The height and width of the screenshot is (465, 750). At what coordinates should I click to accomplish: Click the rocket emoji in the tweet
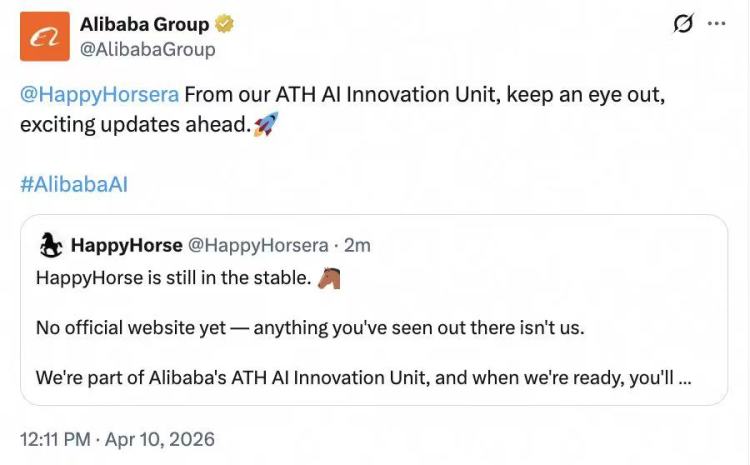266,125
